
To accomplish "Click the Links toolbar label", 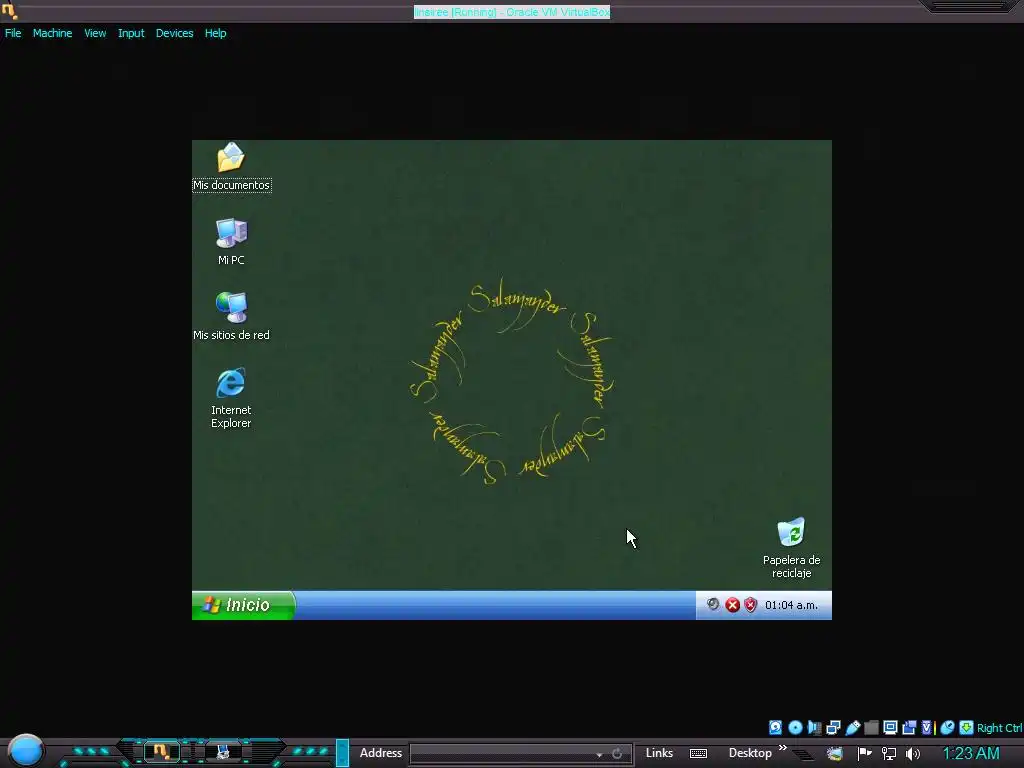I will pyautogui.click(x=659, y=753).
